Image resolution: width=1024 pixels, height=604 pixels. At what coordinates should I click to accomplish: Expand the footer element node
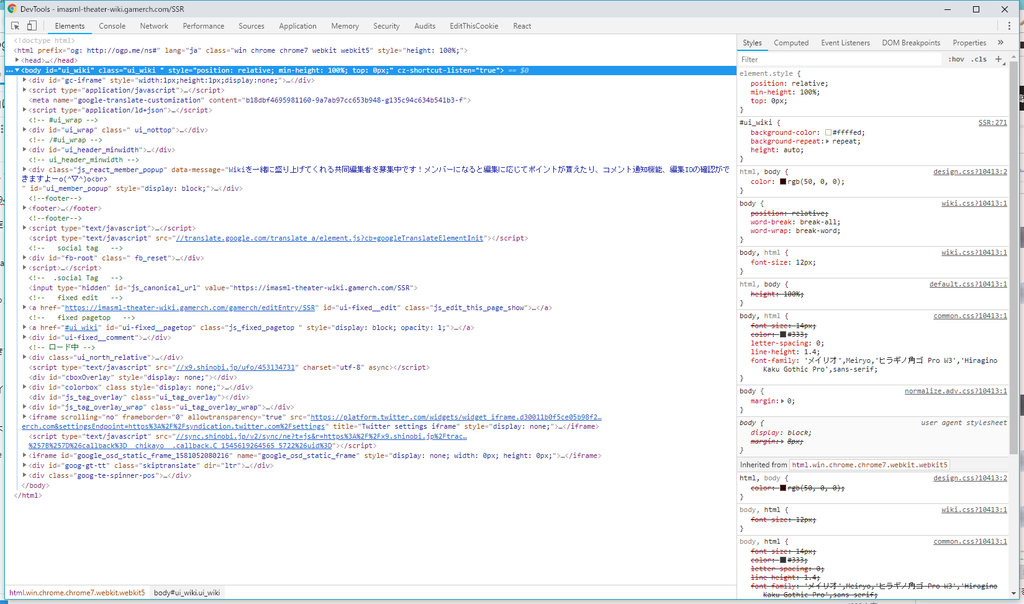point(24,208)
